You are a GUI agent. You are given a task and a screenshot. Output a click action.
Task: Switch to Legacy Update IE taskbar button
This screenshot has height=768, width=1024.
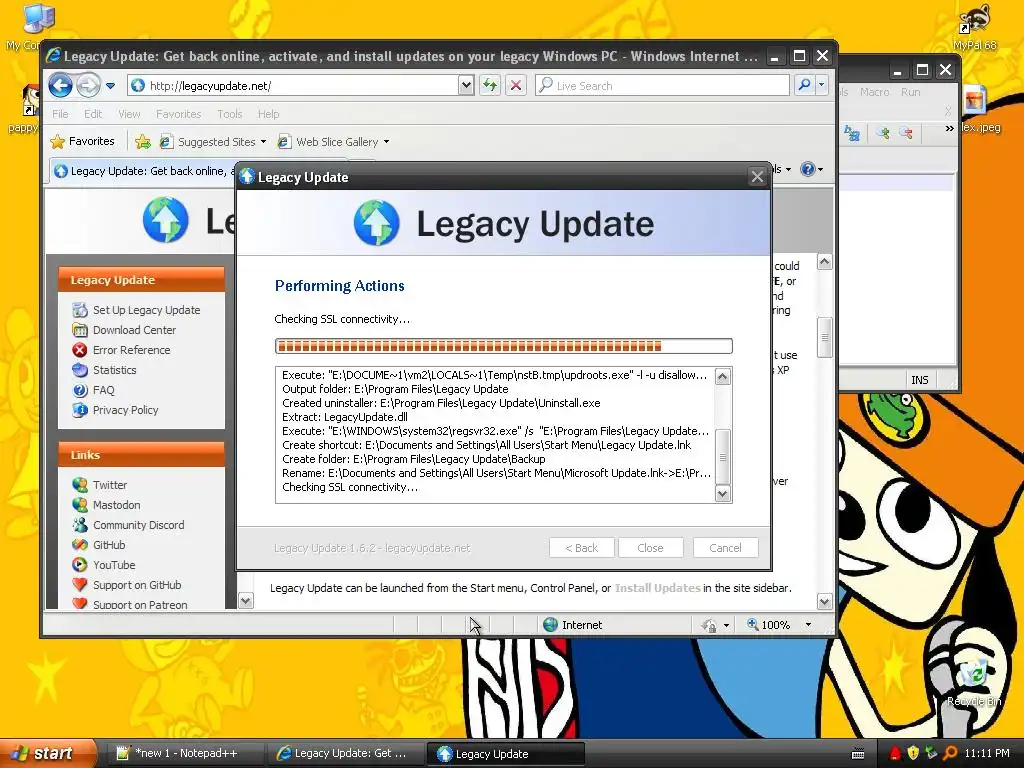(345, 754)
